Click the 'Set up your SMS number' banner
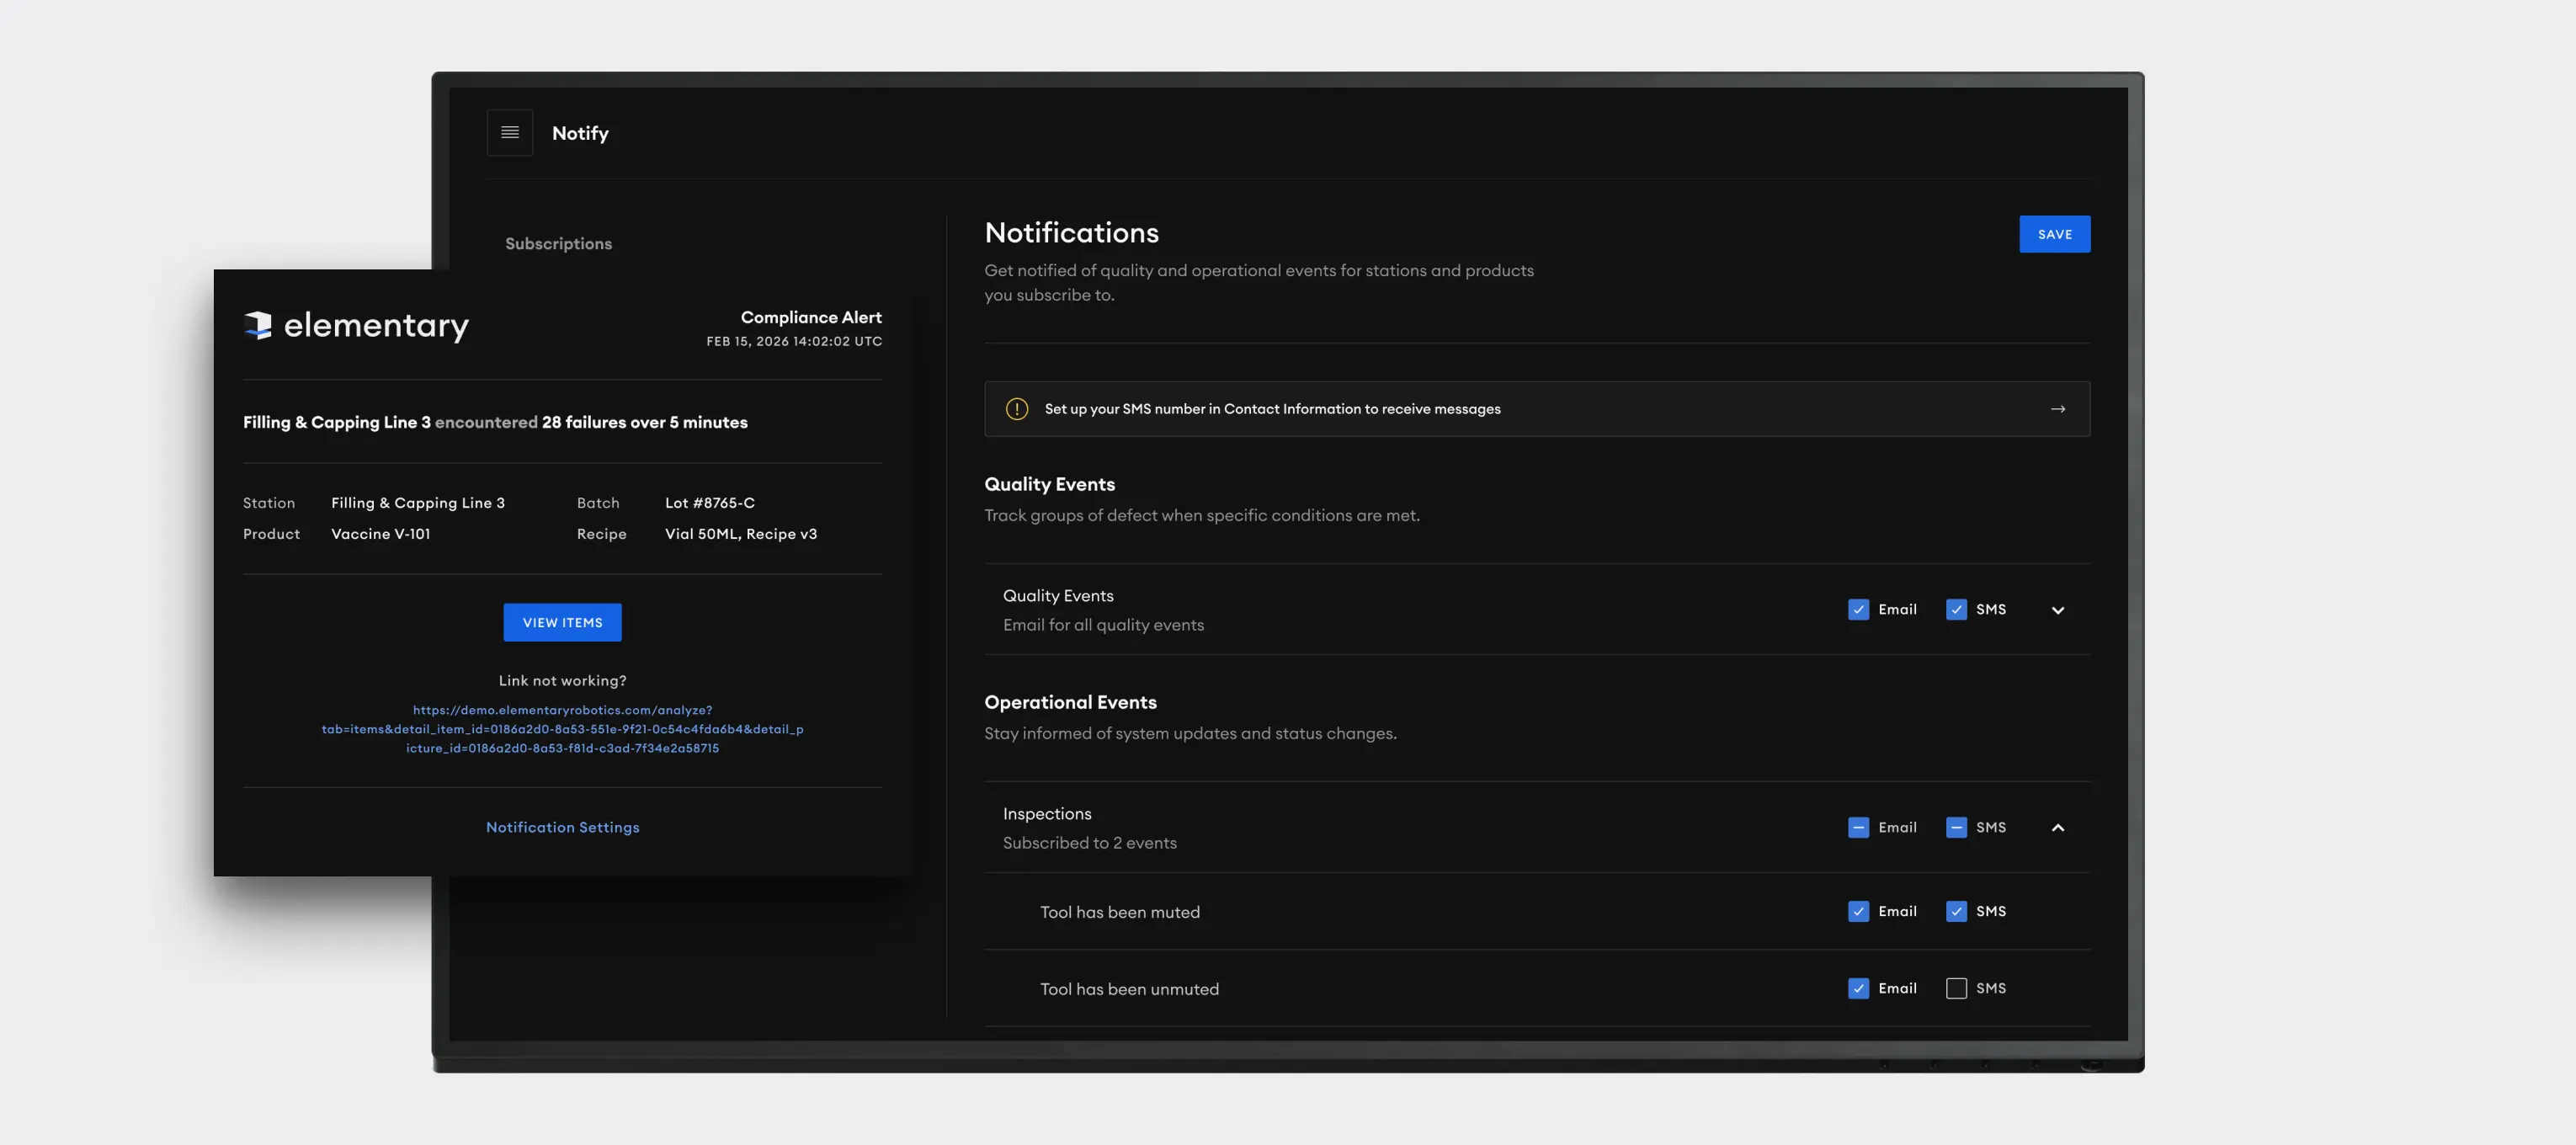The height and width of the screenshot is (1145, 2576). (x=1272, y=408)
